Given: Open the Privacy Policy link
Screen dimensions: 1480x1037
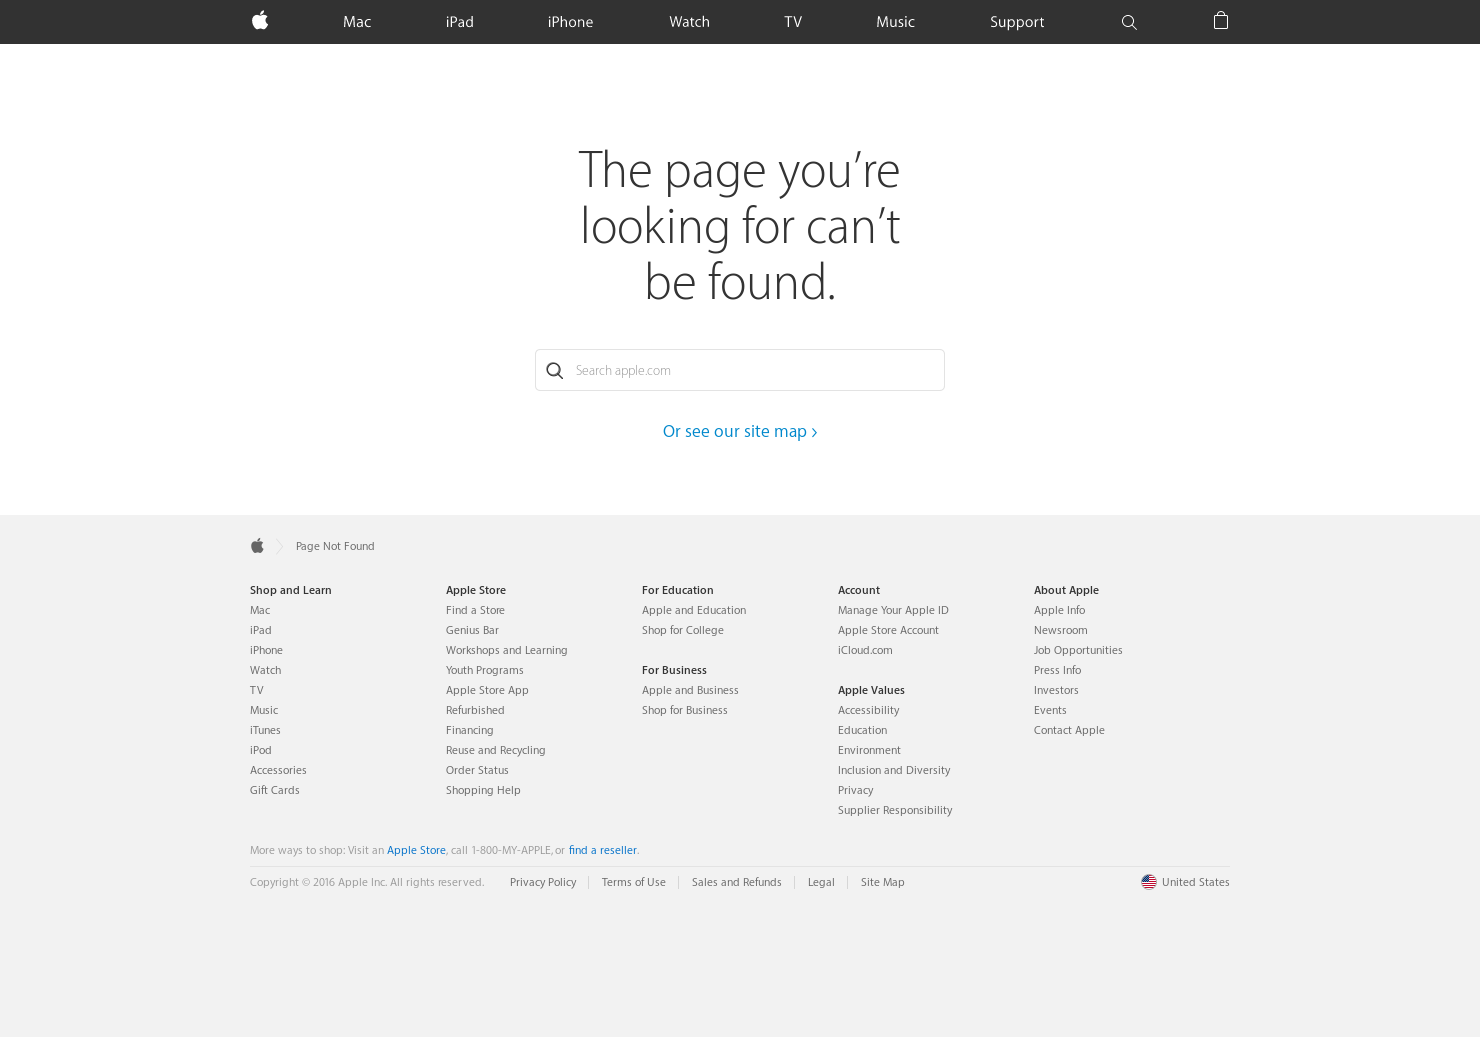Looking at the screenshot, I should pos(543,882).
